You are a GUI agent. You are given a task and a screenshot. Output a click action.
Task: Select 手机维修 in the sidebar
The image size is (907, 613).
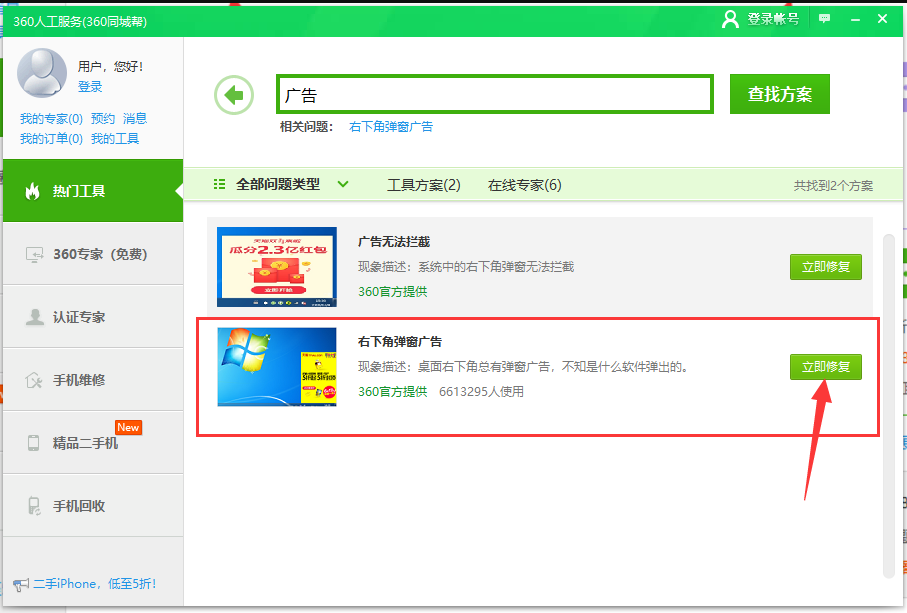[78, 380]
